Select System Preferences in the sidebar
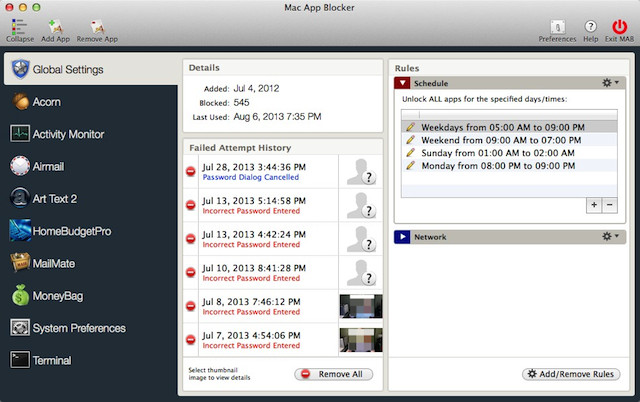Image resolution: width=640 pixels, height=402 pixels. (91, 328)
